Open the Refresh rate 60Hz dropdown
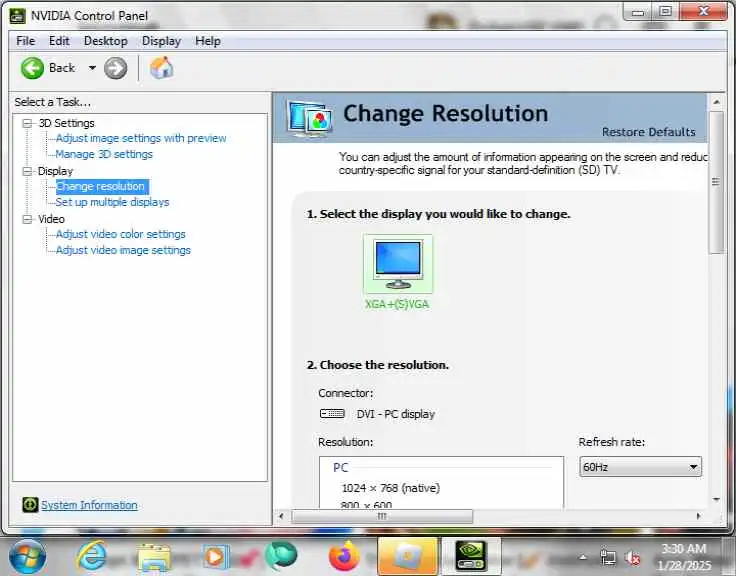The image size is (736, 576). point(640,467)
